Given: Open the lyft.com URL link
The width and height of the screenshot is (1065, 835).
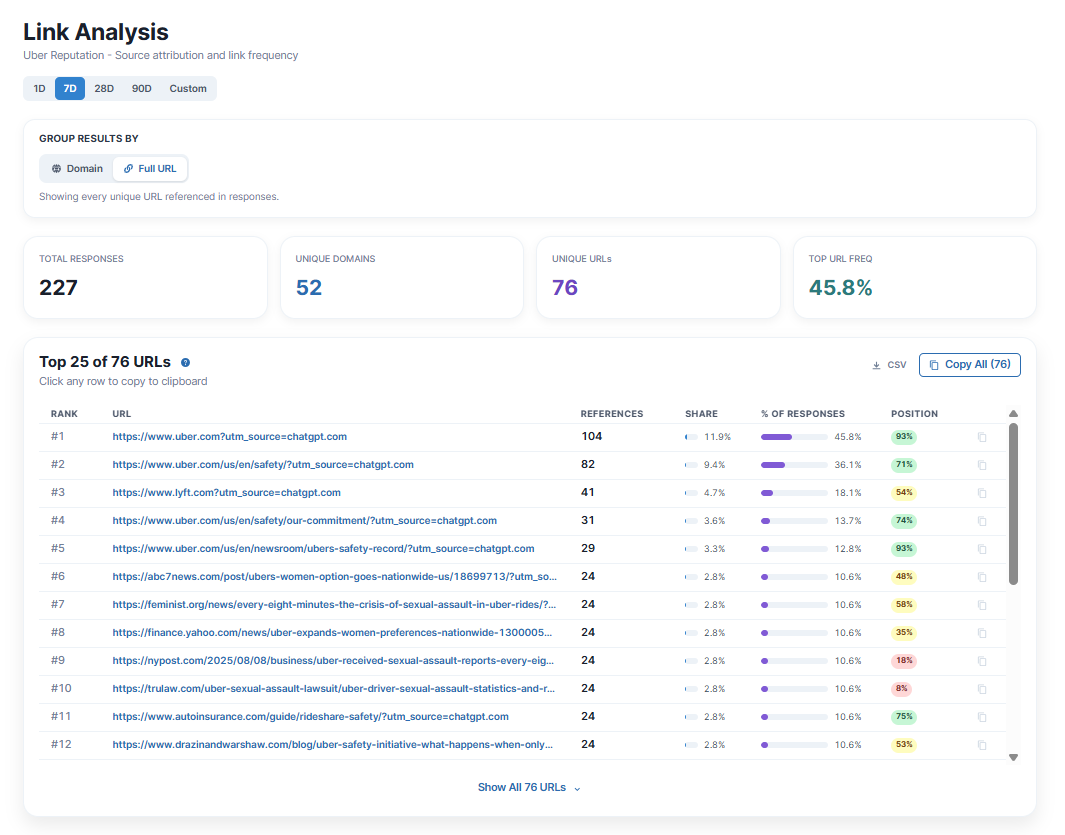Looking at the screenshot, I should (226, 493).
